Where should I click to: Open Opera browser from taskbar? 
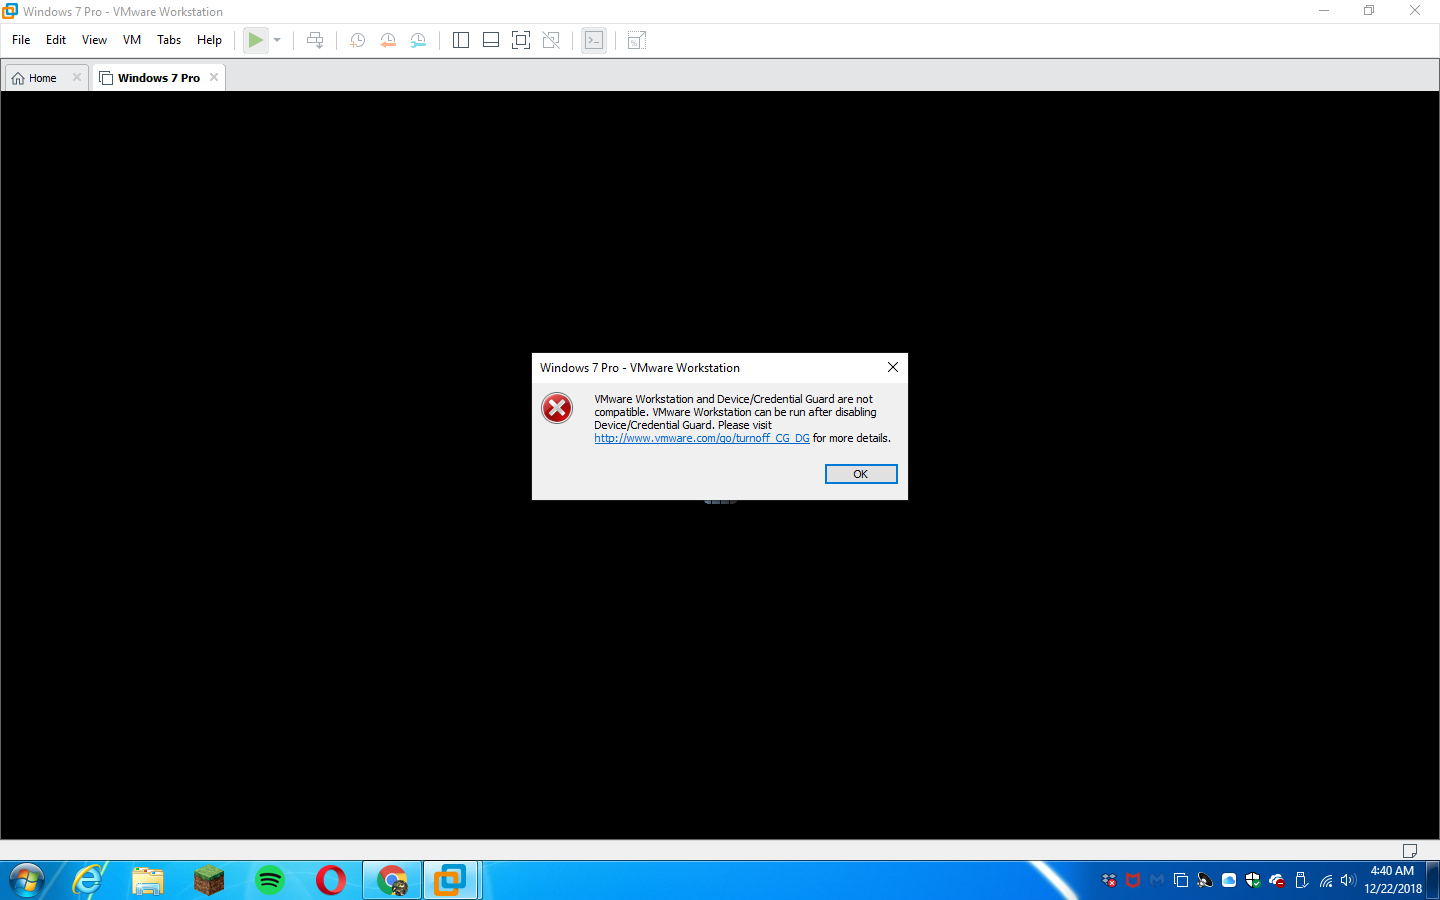pyautogui.click(x=331, y=880)
